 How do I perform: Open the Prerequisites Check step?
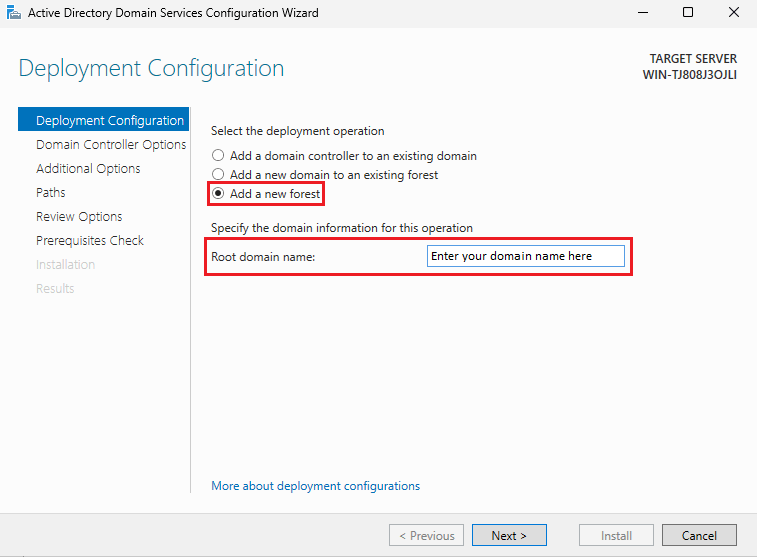click(90, 240)
